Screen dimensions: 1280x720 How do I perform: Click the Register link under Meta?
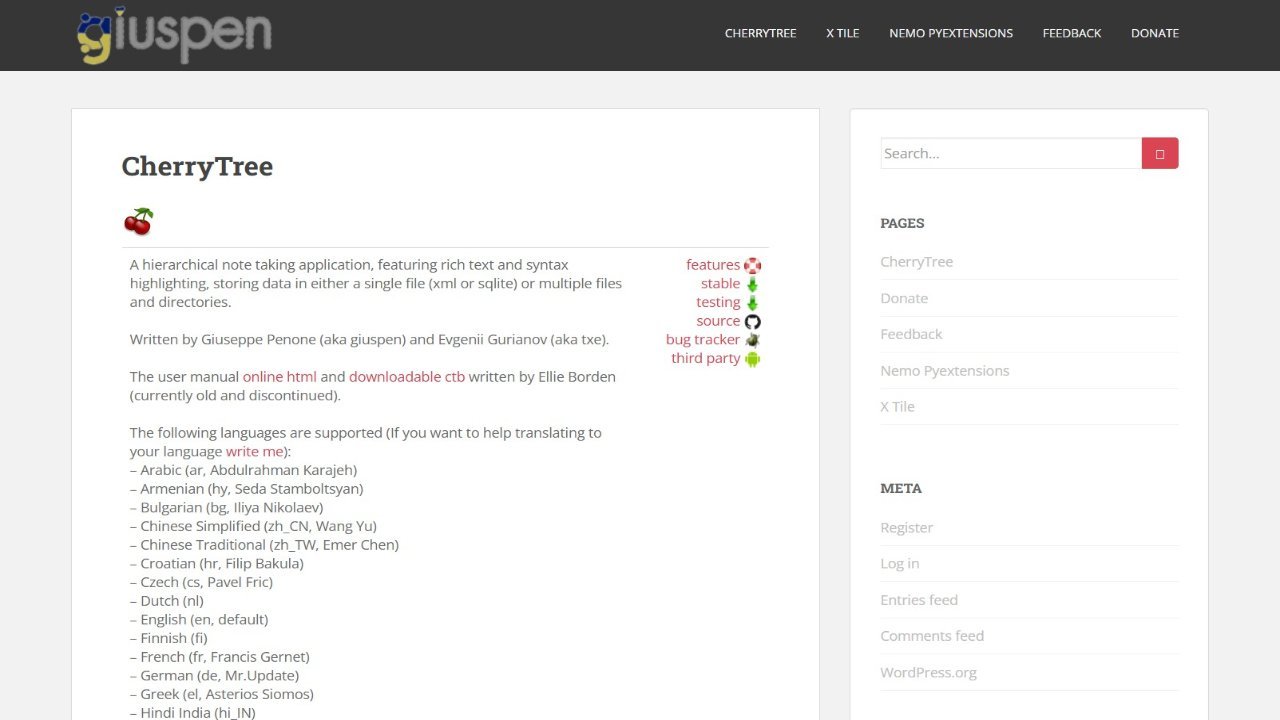[907, 527]
